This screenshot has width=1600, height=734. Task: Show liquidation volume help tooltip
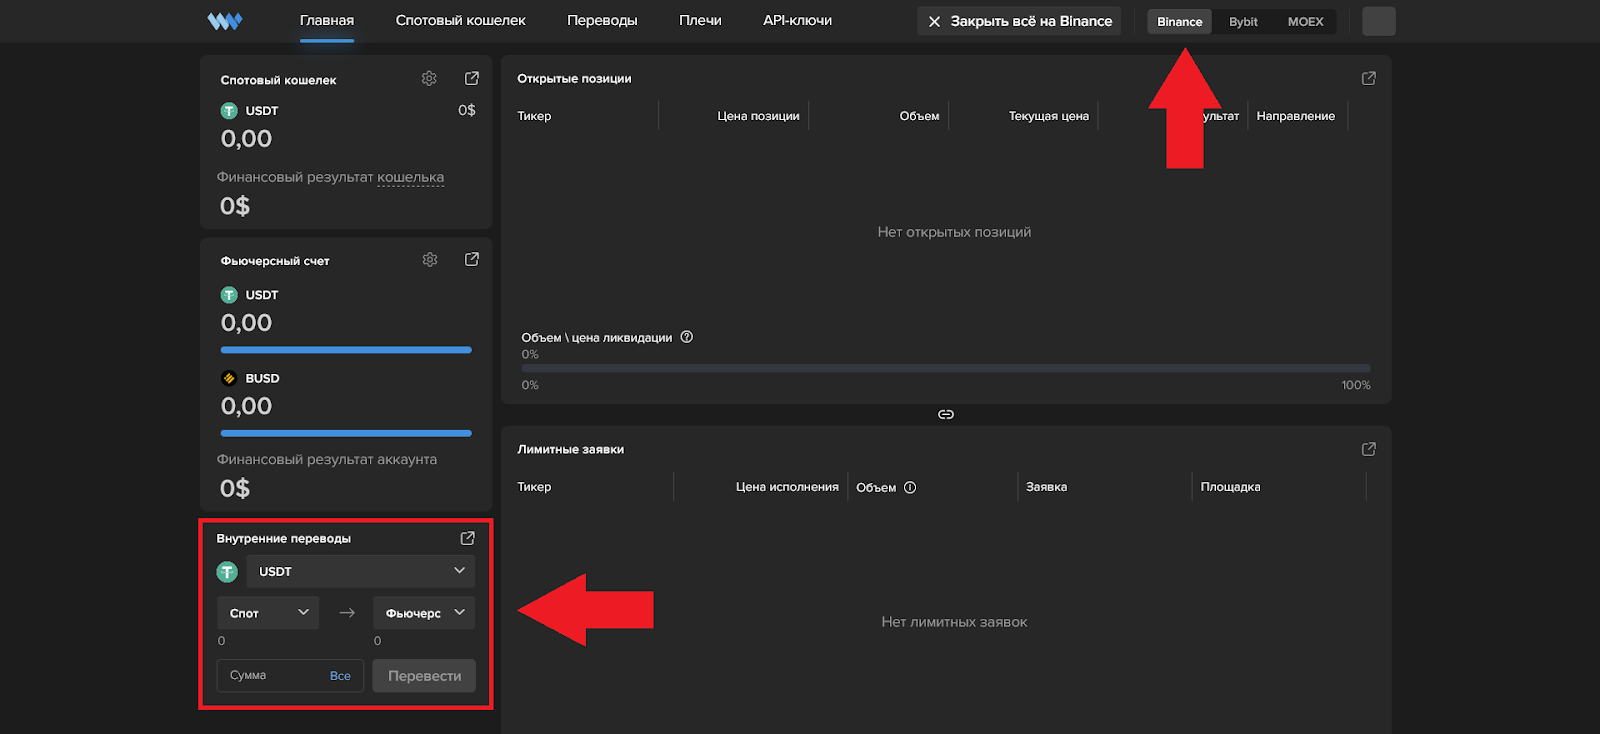tap(687, 337)
